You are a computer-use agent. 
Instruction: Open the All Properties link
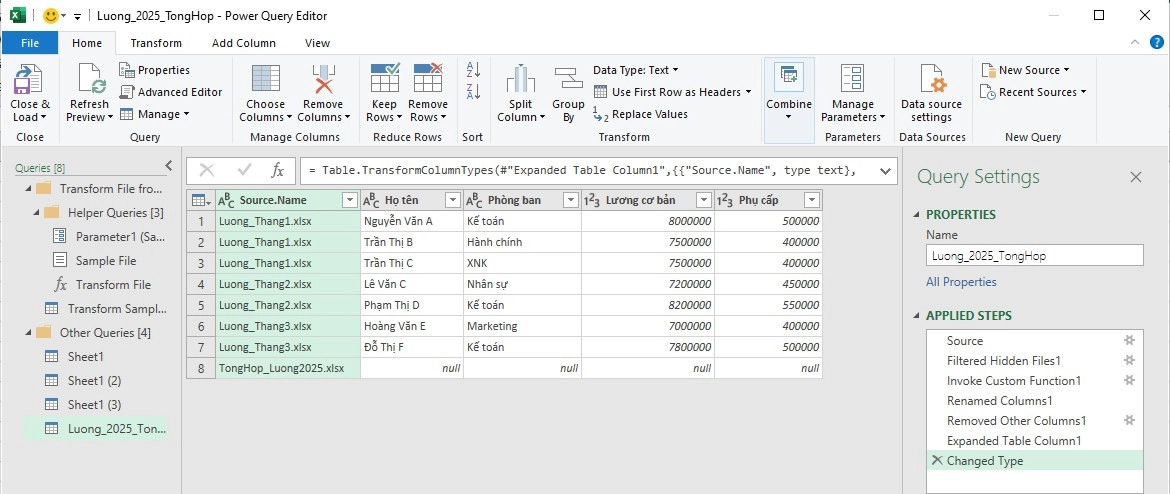click(961, 281)
